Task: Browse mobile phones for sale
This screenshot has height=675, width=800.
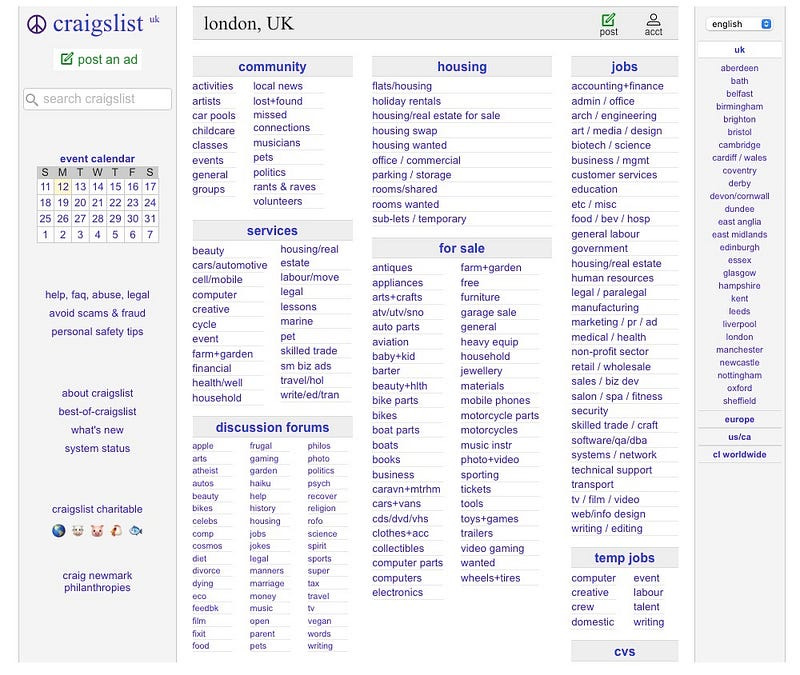Action: (495, 401)
